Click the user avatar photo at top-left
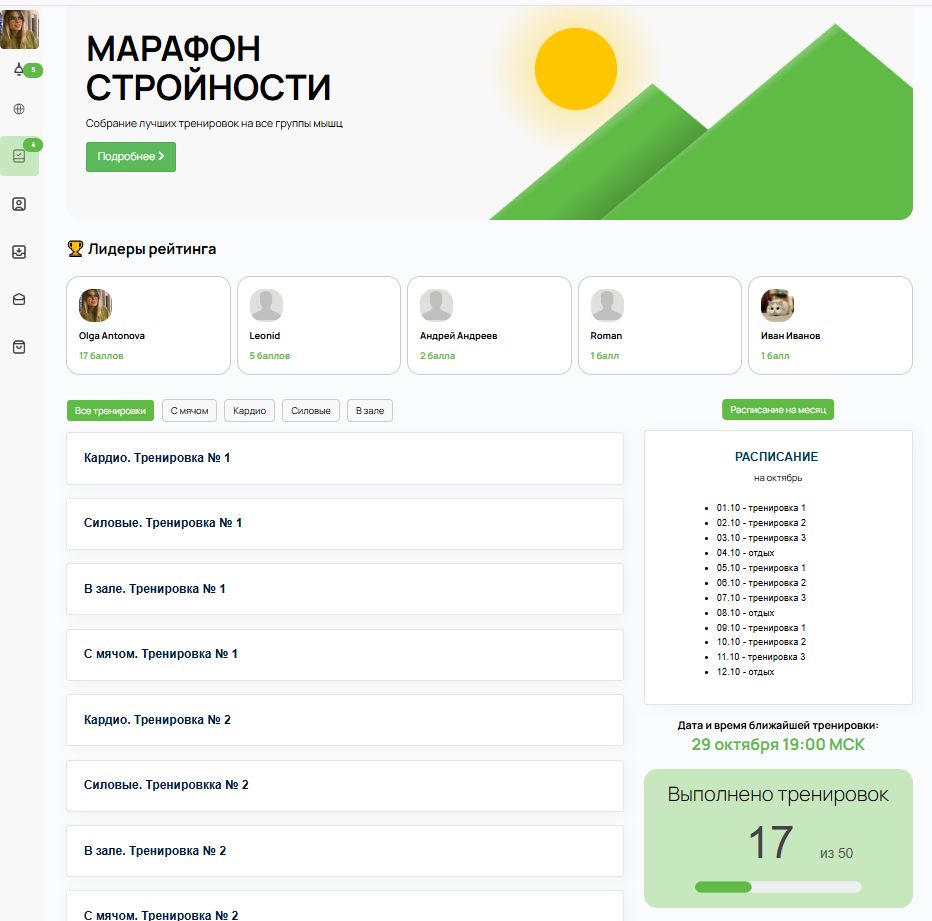This screenshot has height=921, width=932. (19, 30)
